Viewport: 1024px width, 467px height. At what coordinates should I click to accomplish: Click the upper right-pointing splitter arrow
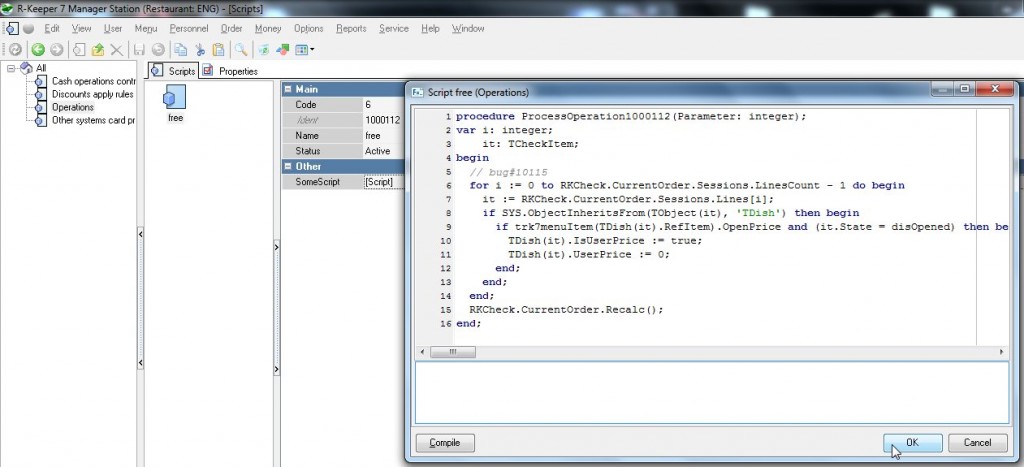(x=277, y=248)
